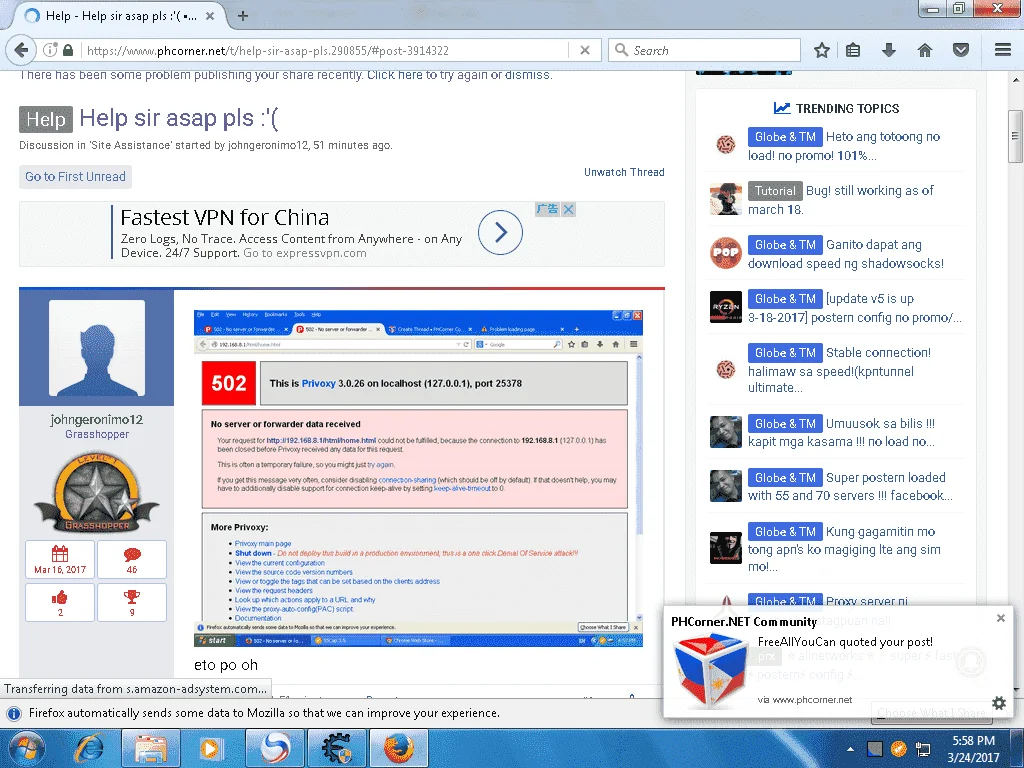Close the Fastest VPN ad
Screen dimensions: 1024x768
pos(569,209)
